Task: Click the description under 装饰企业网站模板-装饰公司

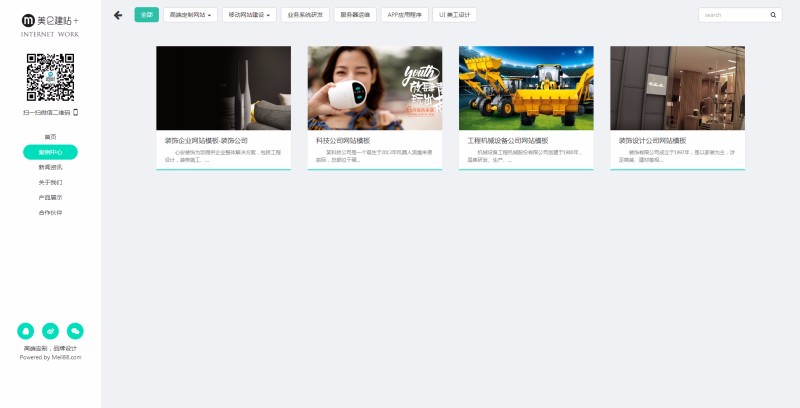Action: (223, 156)
